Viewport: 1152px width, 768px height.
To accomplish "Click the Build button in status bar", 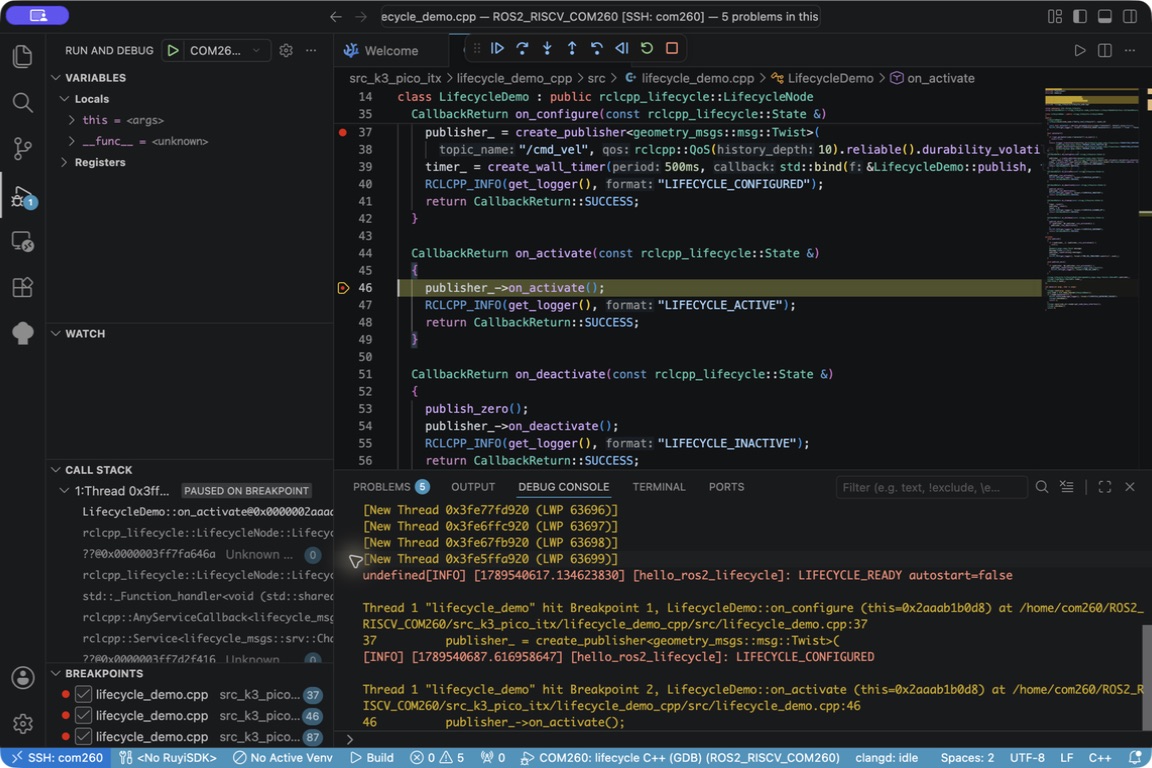I will 372,758.
